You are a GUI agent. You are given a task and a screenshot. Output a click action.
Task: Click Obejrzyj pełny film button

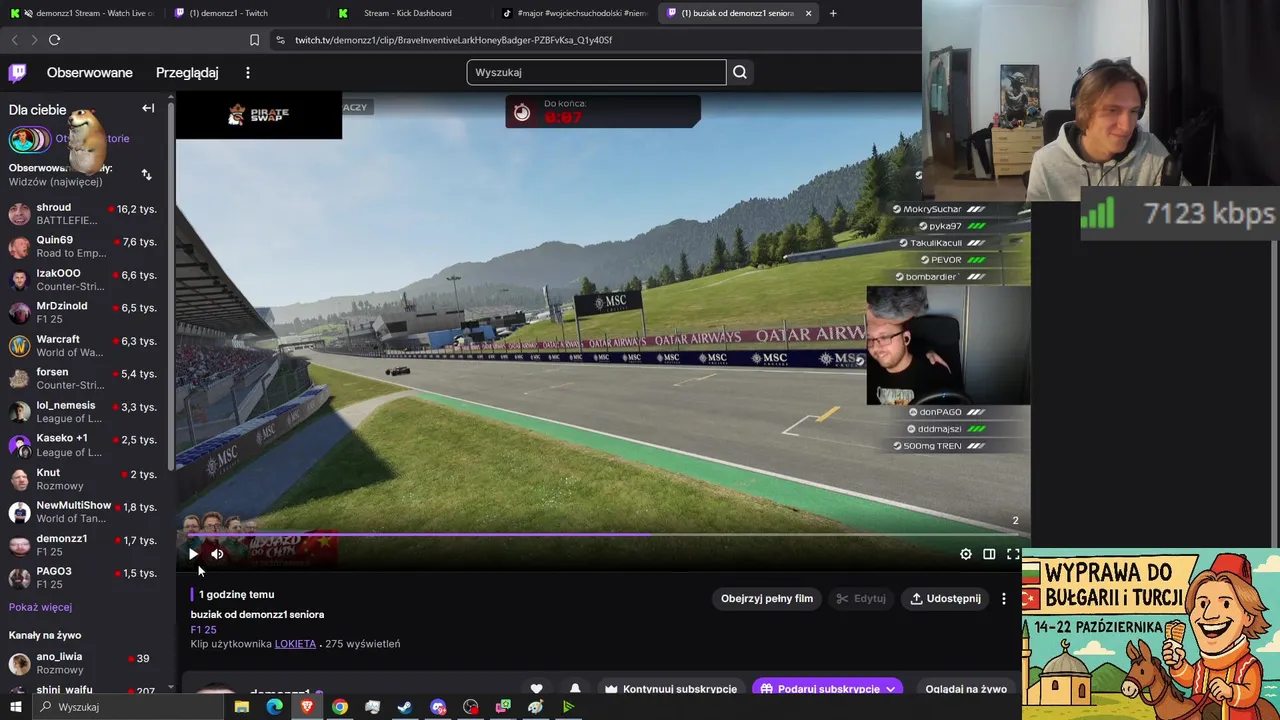click(x=767, y=598)
